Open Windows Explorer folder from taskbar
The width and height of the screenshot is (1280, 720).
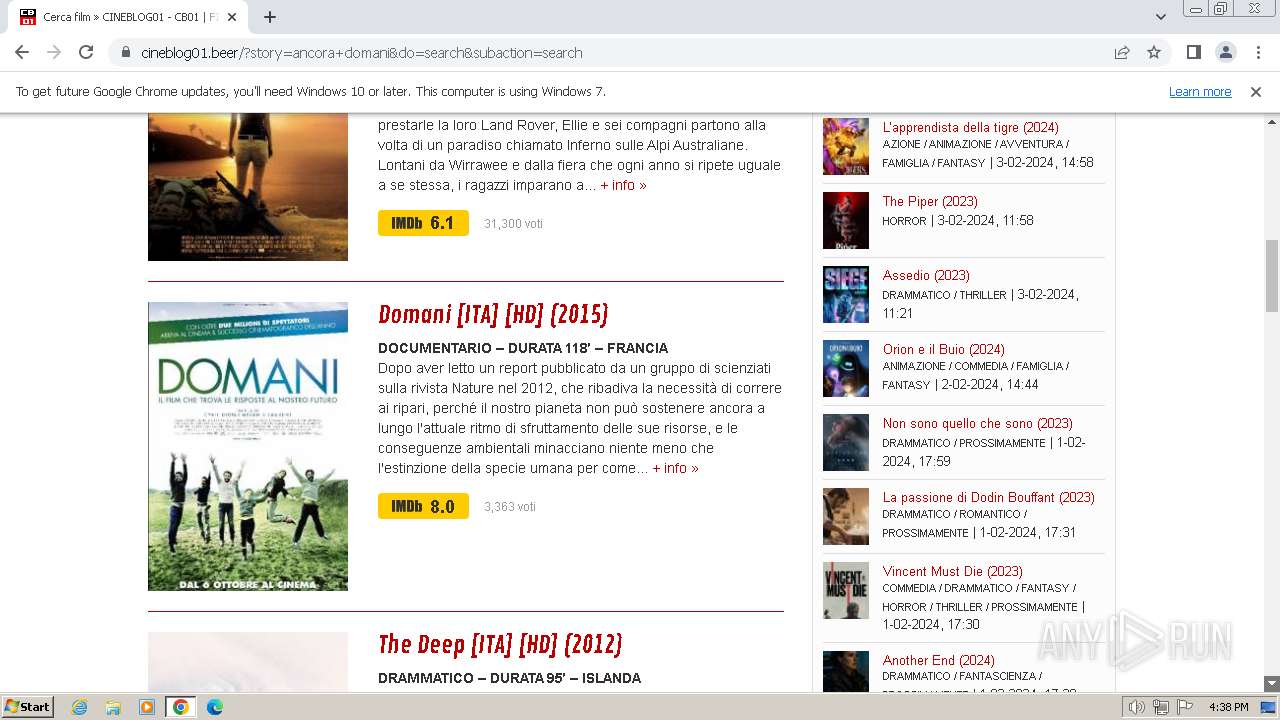pyautogui.click(x=113, y=707)
